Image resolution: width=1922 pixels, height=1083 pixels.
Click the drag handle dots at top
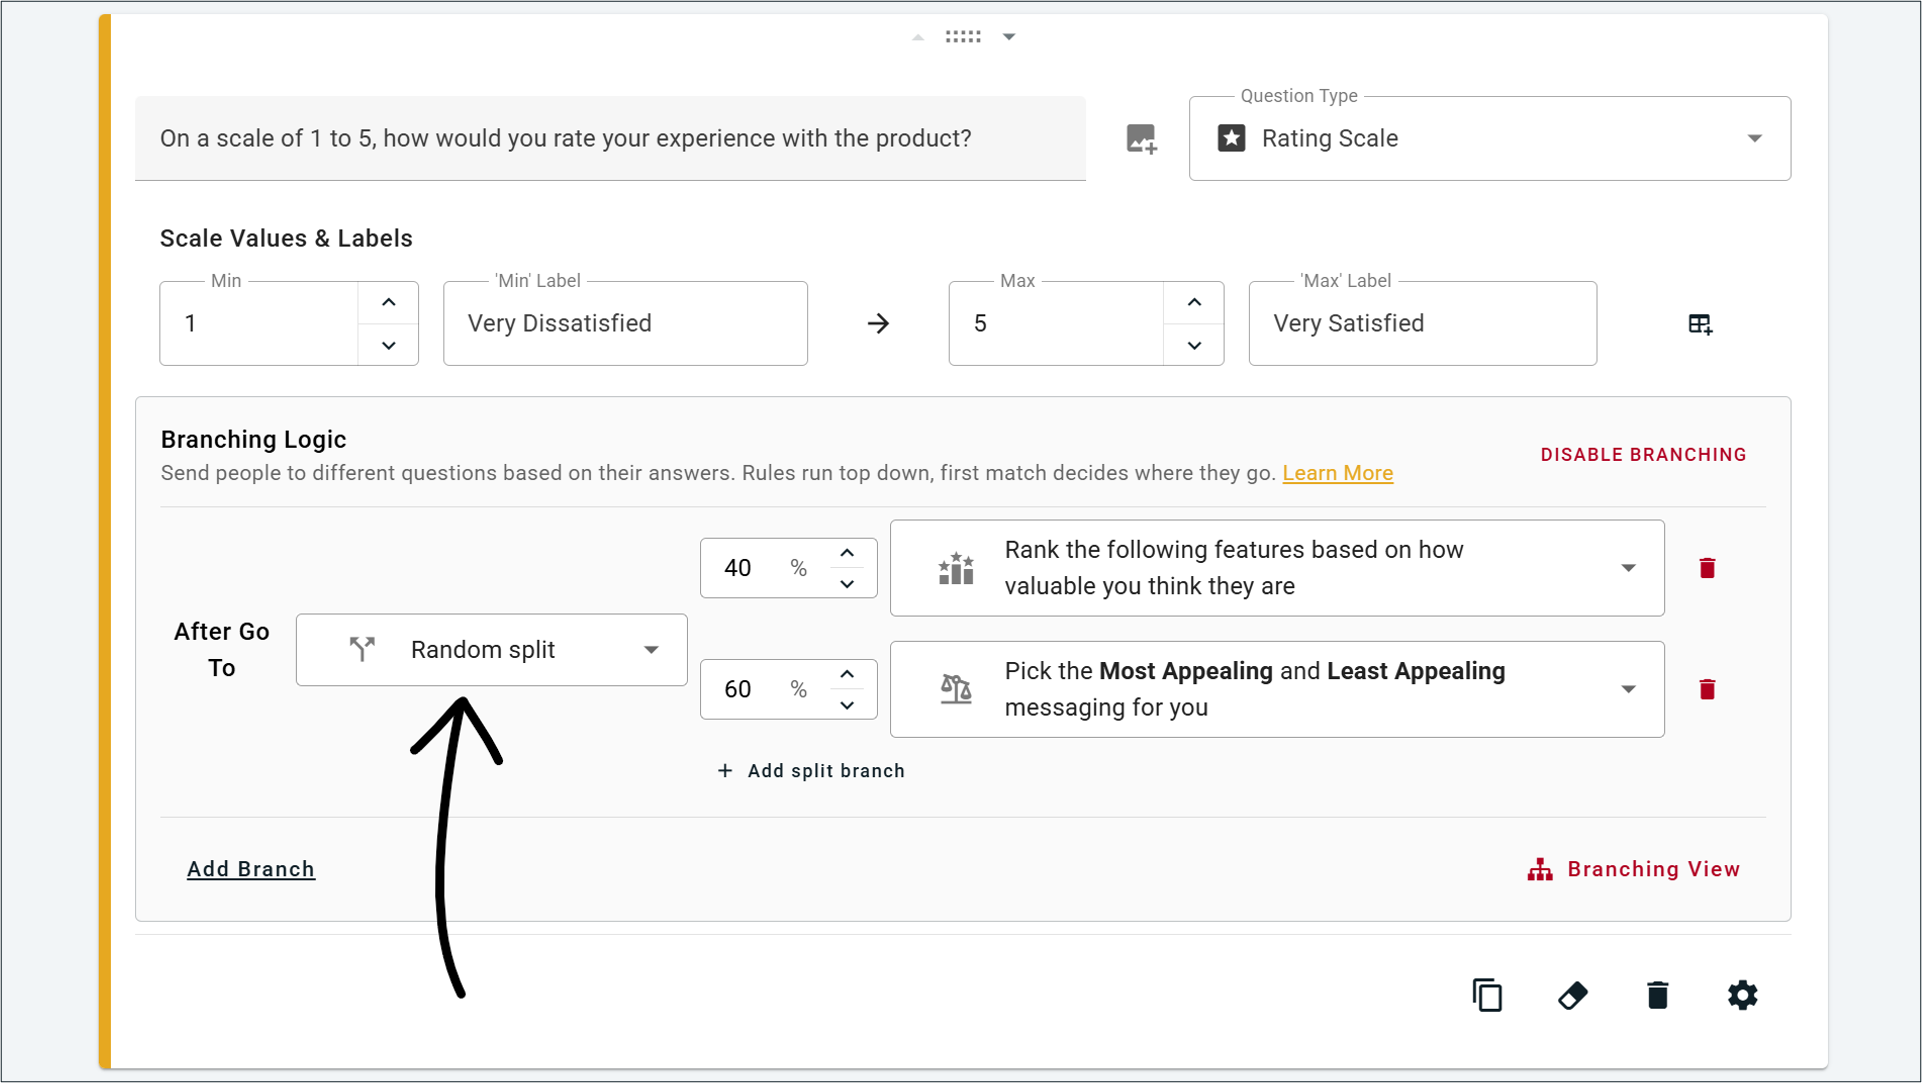pos(963,37)
